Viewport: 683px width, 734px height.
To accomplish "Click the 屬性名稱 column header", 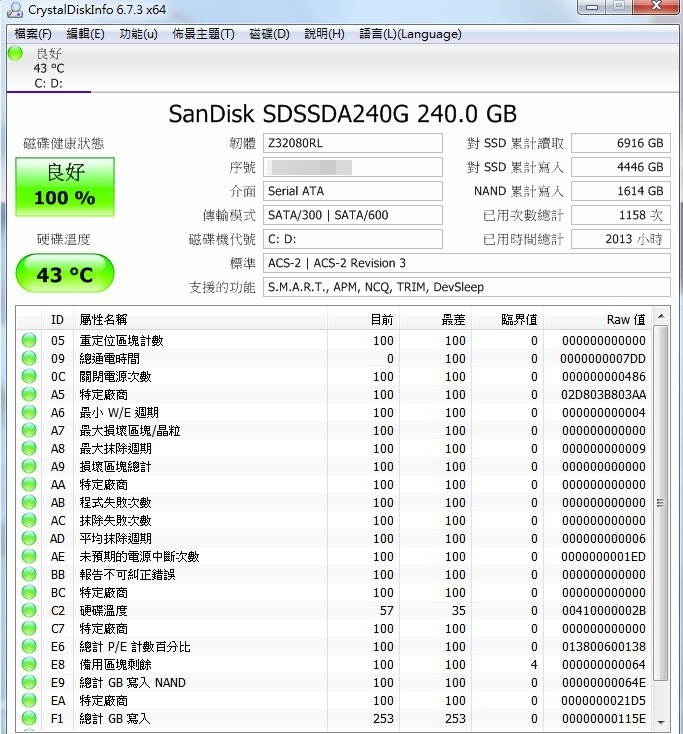I will [x=200, y=320].
